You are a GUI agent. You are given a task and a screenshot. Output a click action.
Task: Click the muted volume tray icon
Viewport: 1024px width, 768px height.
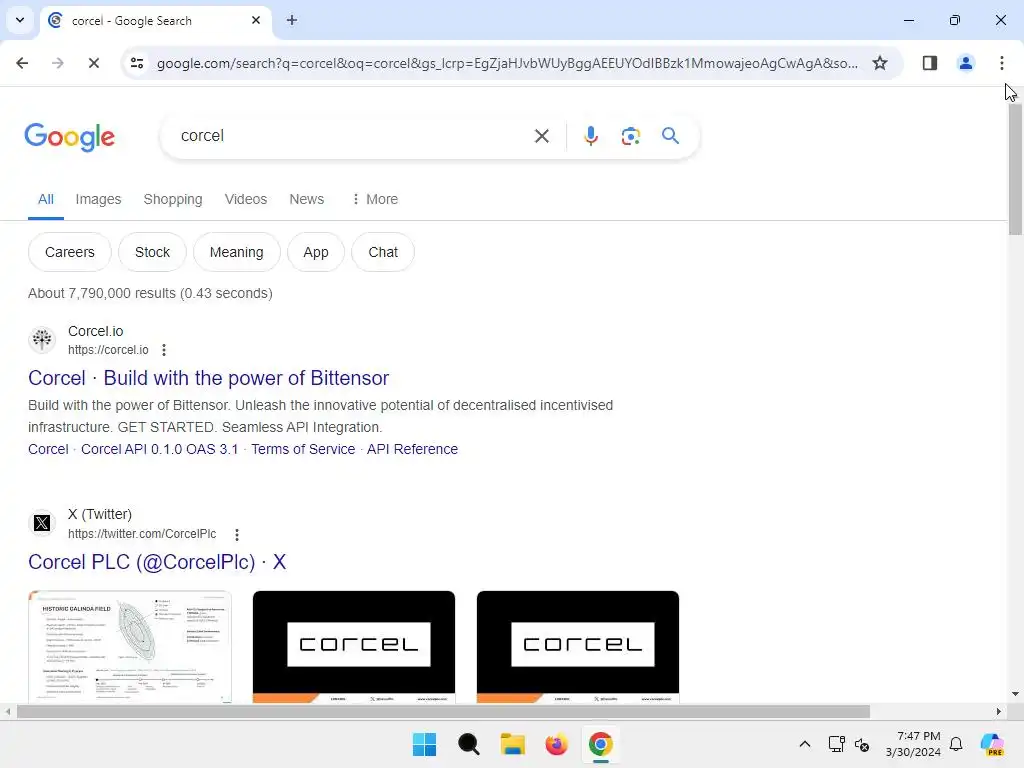862,744
